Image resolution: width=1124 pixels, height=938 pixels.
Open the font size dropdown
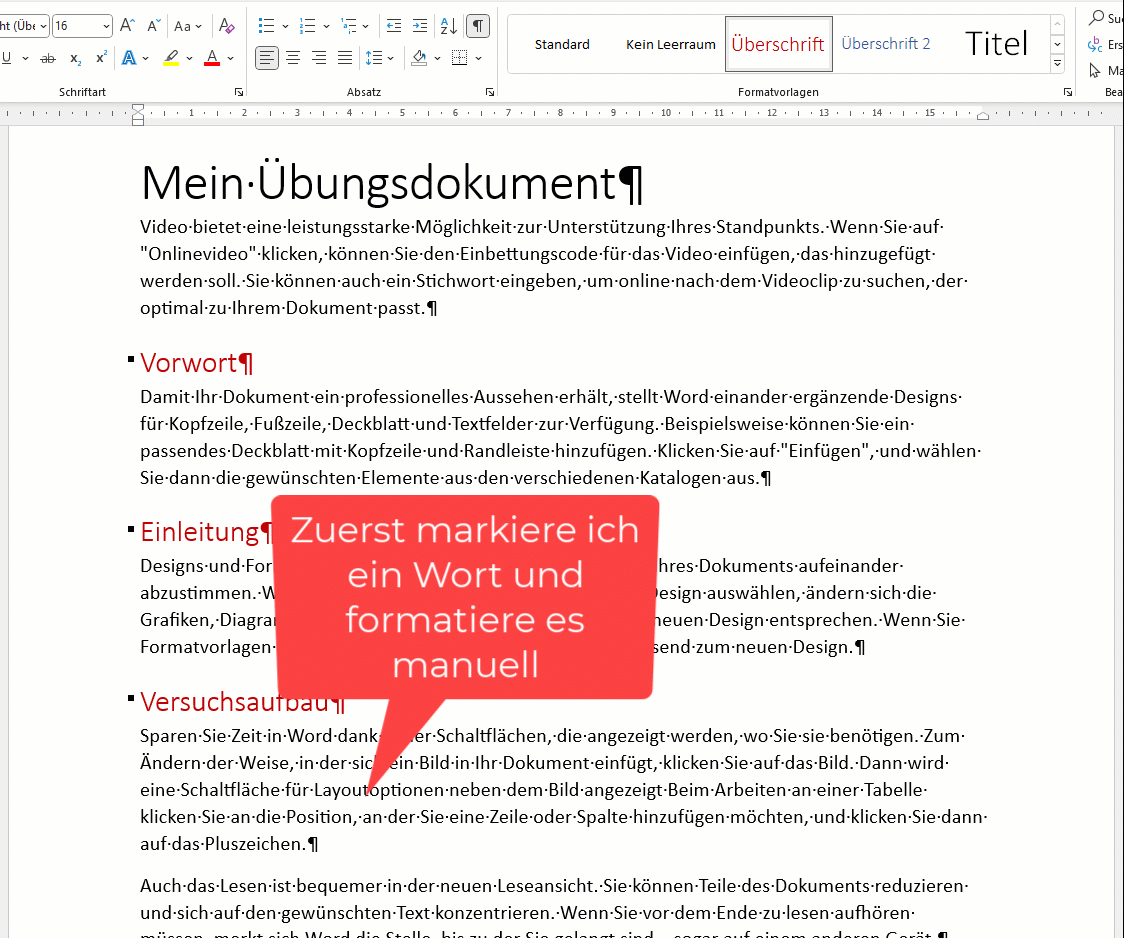[105, 26]
